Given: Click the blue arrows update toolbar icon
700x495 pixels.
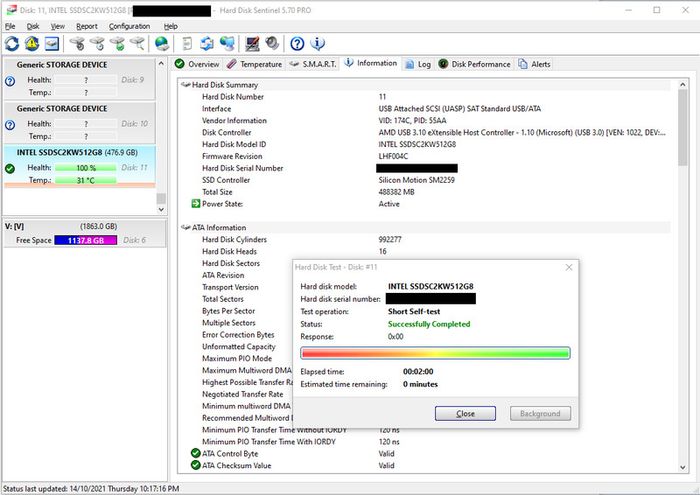Looking at the screenshot, I should click(x=207, y=43).
